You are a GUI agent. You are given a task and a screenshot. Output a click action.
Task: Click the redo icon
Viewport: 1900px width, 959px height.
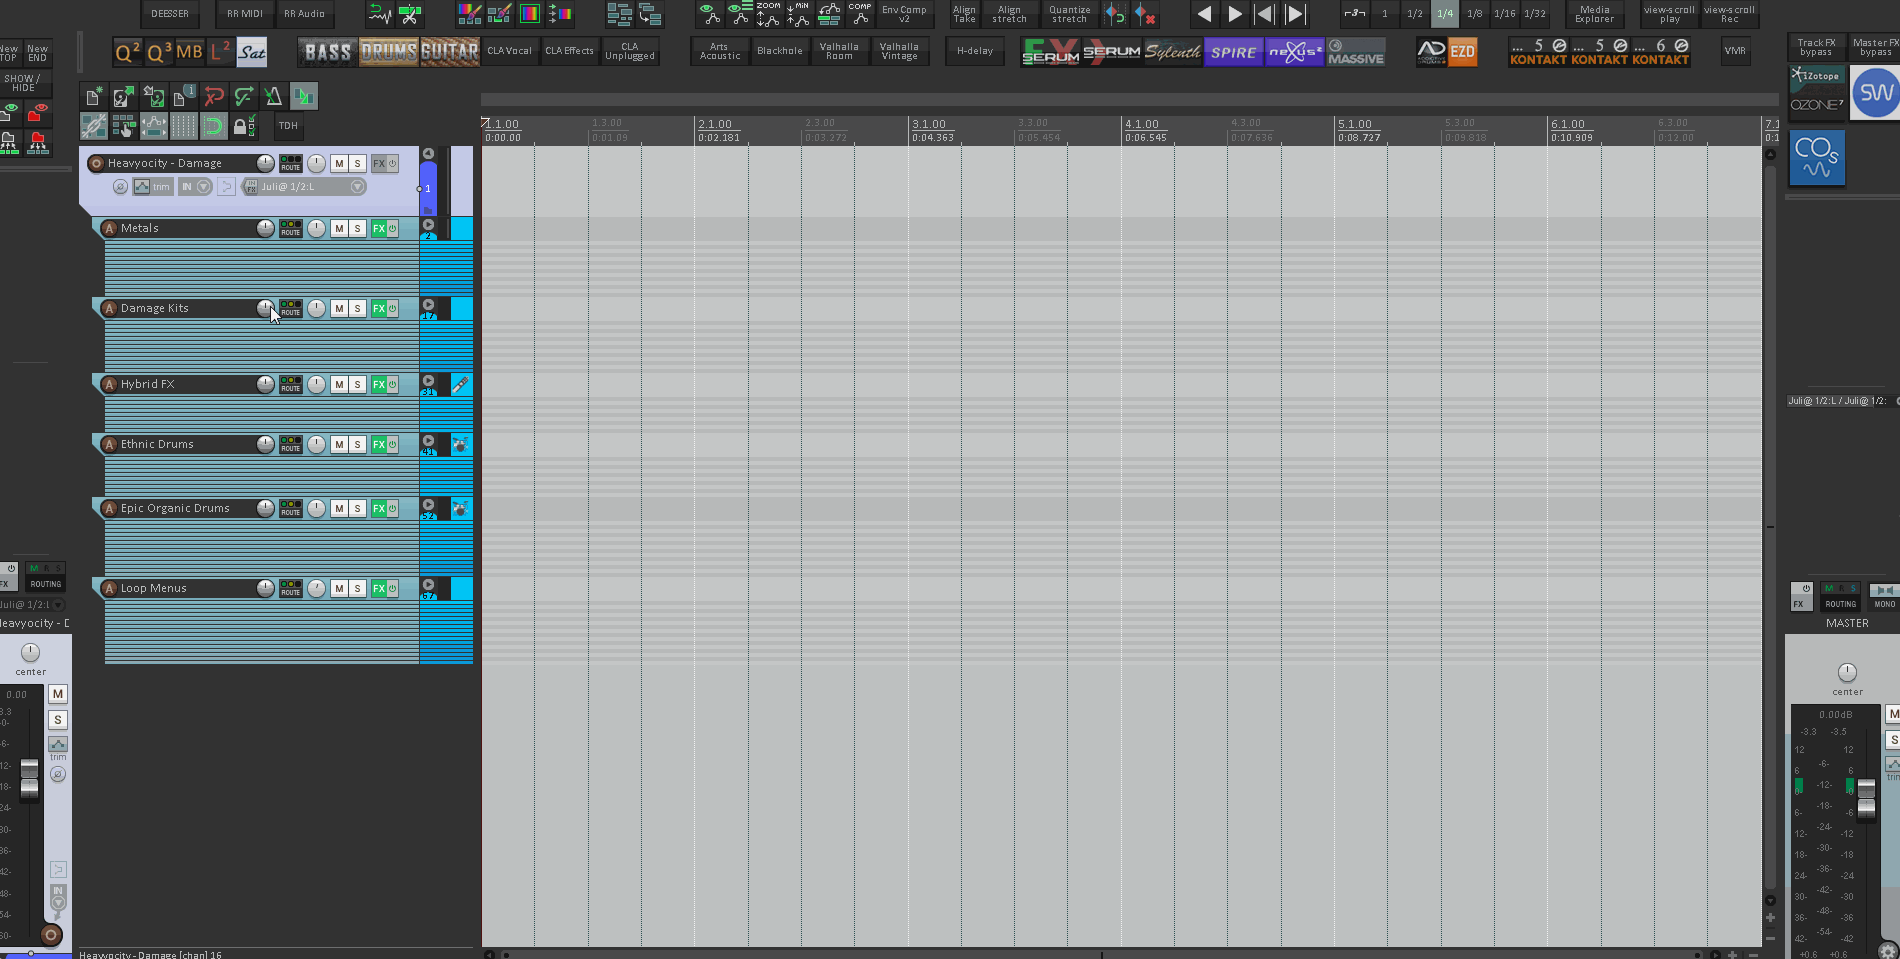pyautogui.click(x=244, y=96)
